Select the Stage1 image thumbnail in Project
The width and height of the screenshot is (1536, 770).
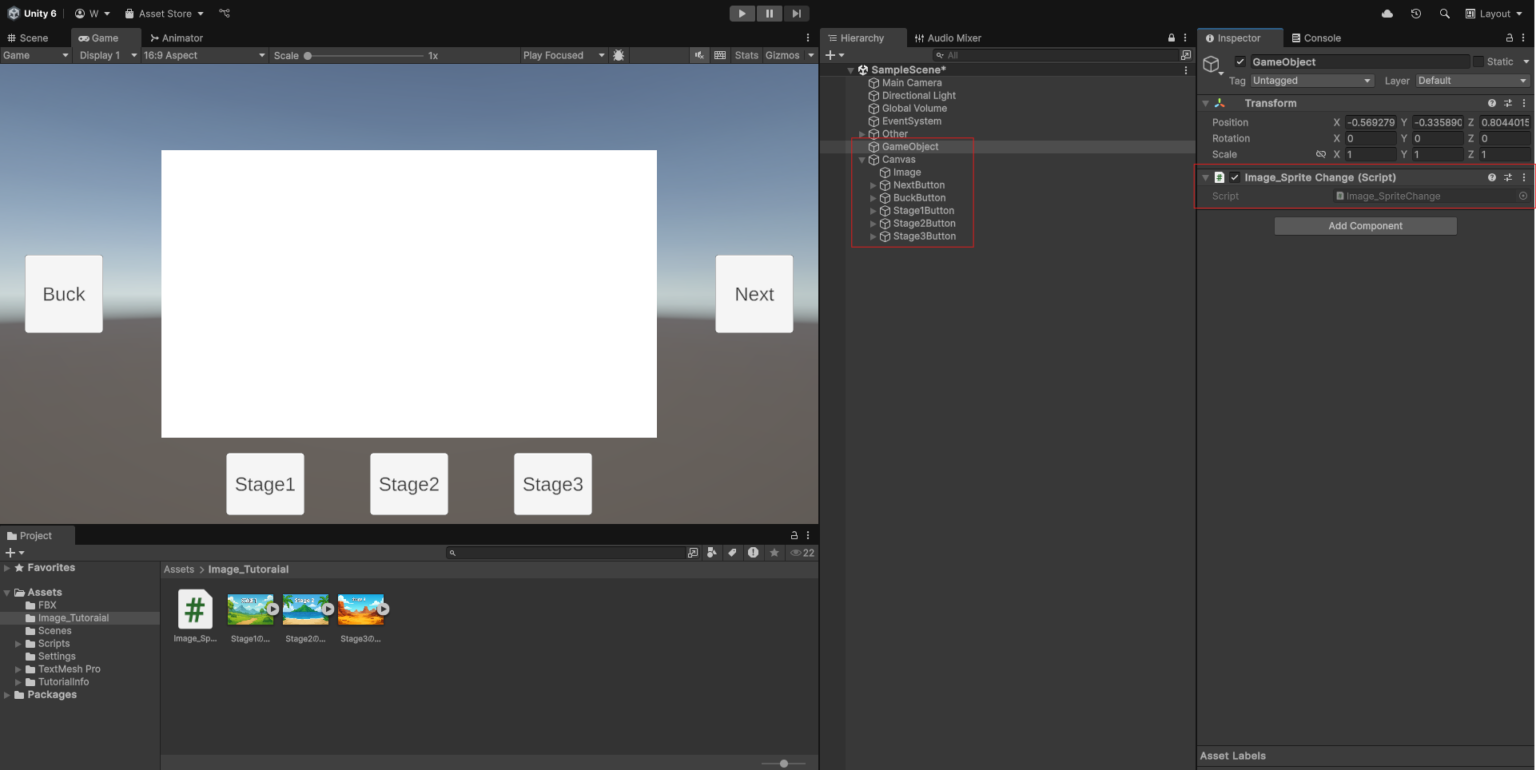click(250, 608)
